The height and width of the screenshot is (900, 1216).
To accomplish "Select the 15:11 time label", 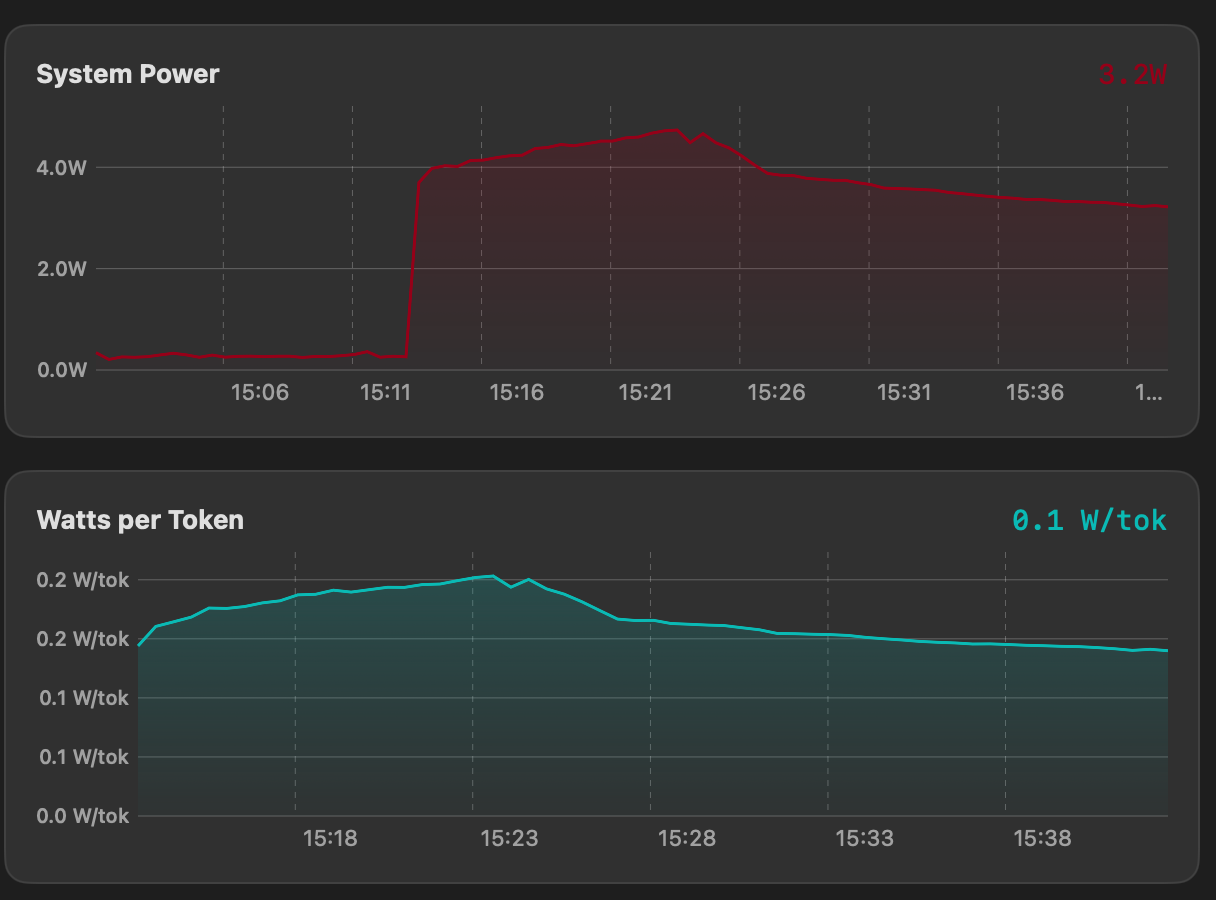I will point(387,393).
